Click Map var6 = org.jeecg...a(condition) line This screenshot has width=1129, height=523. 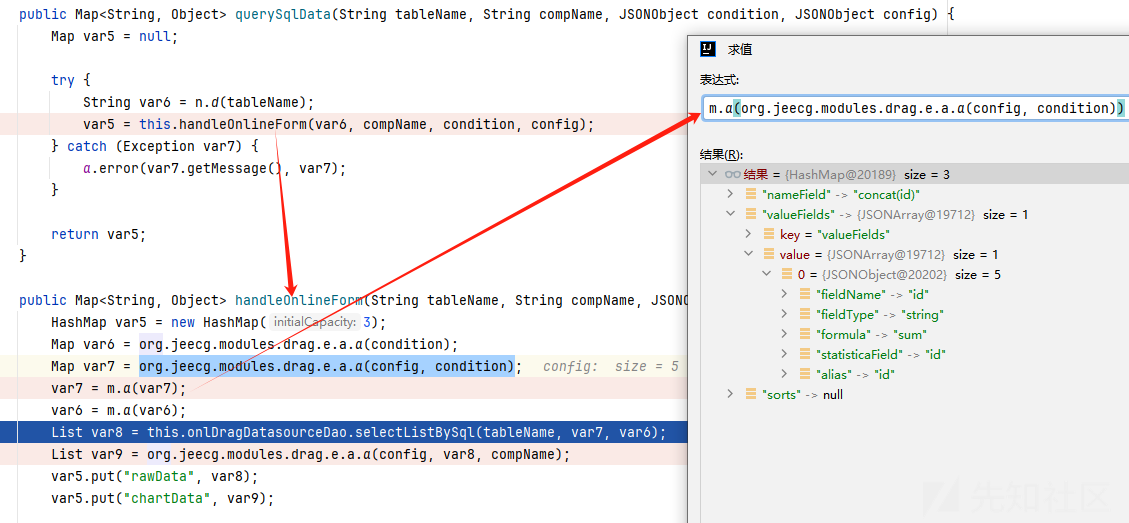(254, 344)
